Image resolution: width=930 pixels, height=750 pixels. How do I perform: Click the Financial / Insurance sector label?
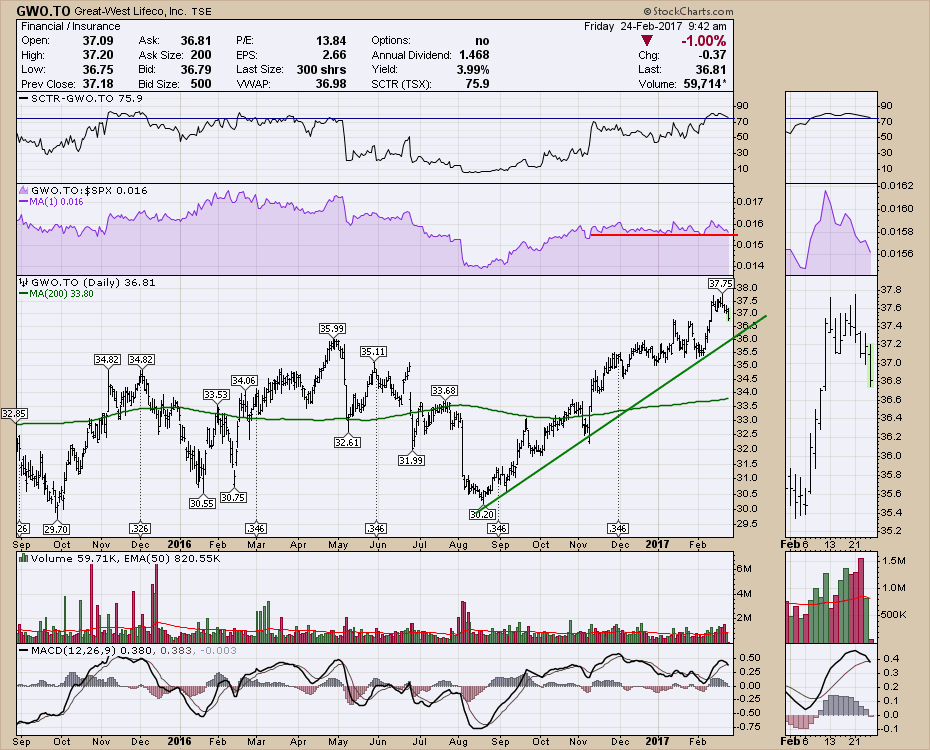click(x=71, y=26)
